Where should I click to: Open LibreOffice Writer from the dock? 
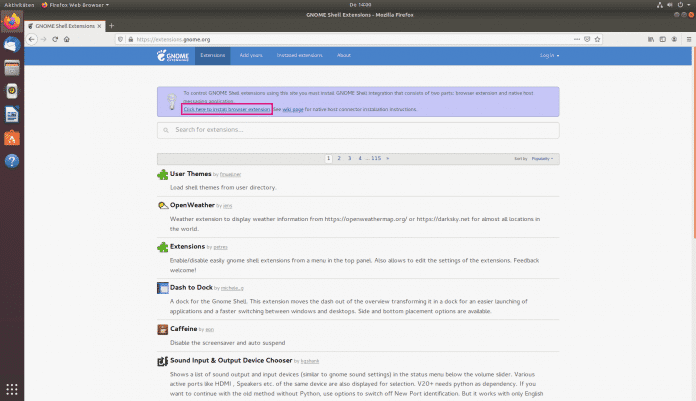tap(11, 115)
